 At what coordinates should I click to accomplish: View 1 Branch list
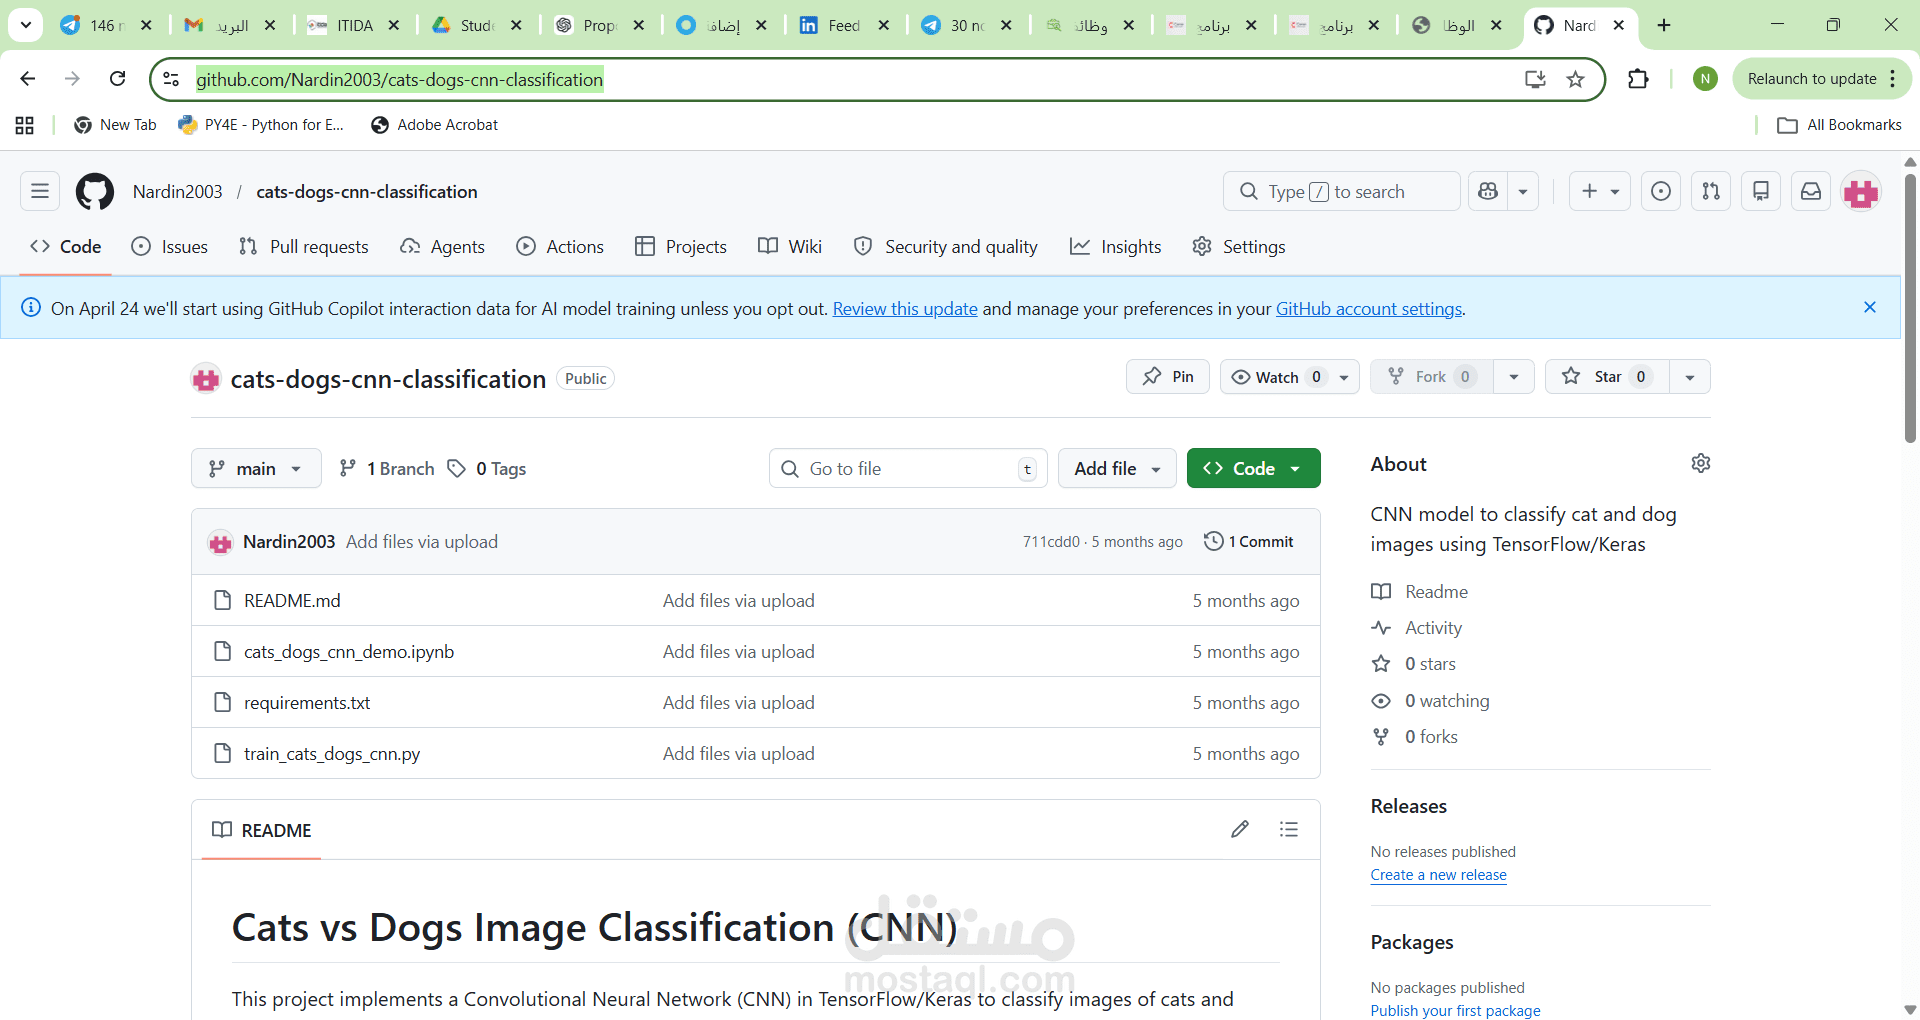click(x=387, y=468)
